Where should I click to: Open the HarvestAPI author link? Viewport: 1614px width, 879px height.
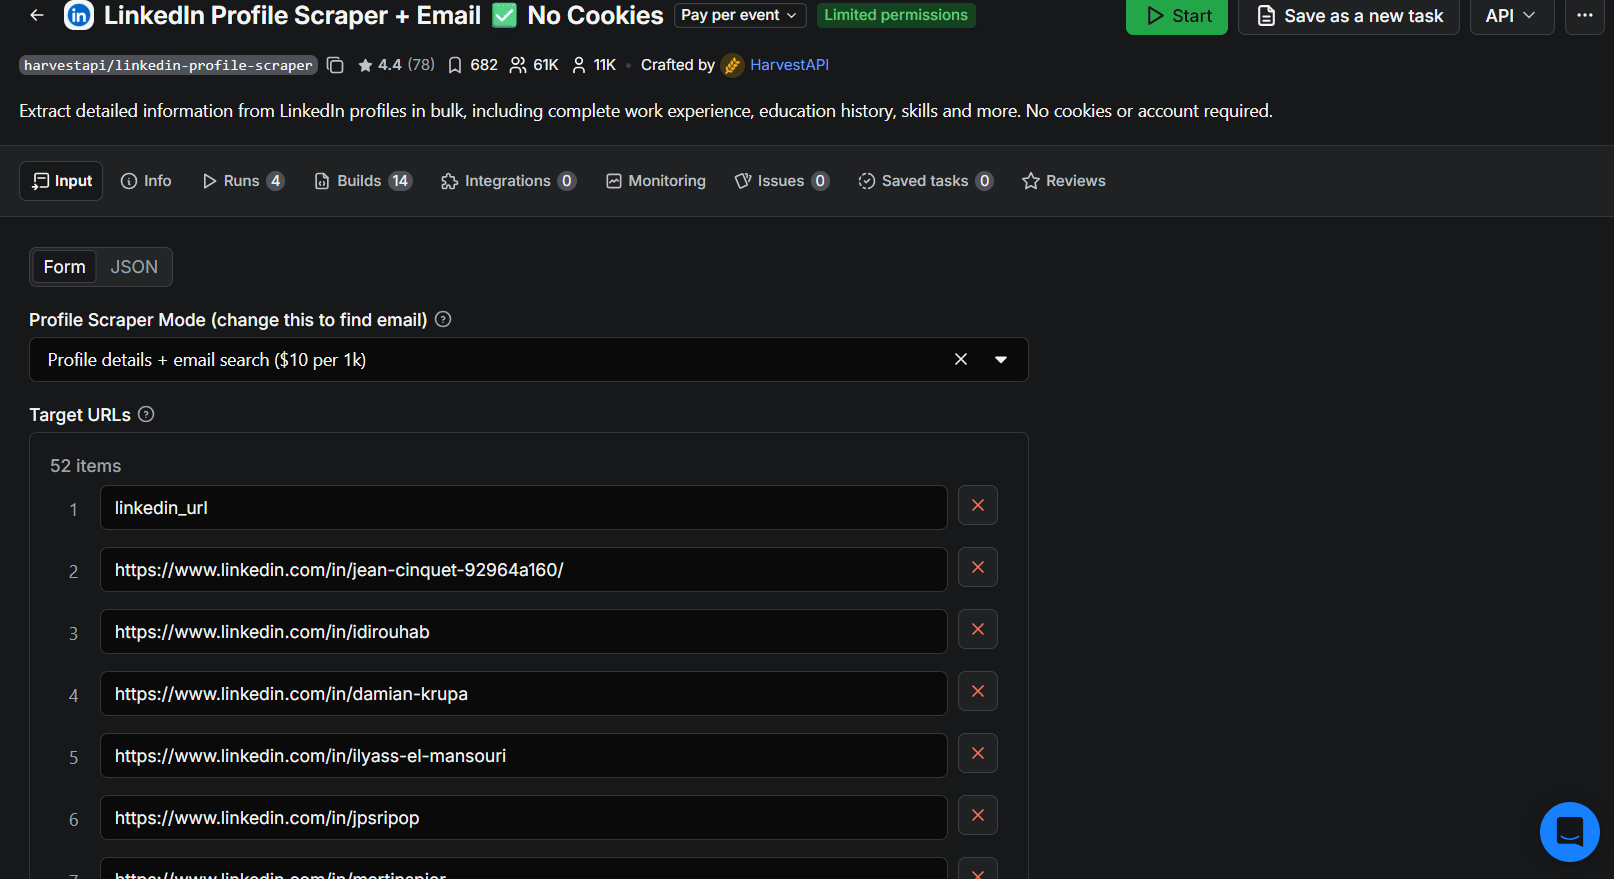pyautogui.click(x=790, y=65)
